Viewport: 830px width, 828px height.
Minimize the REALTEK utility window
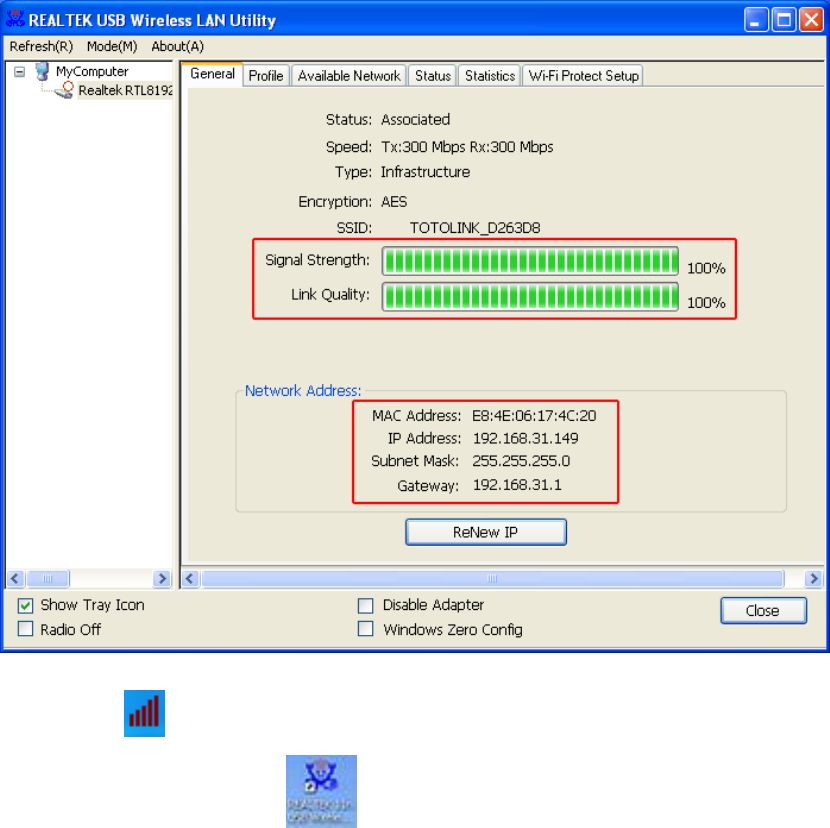(756, 20)
